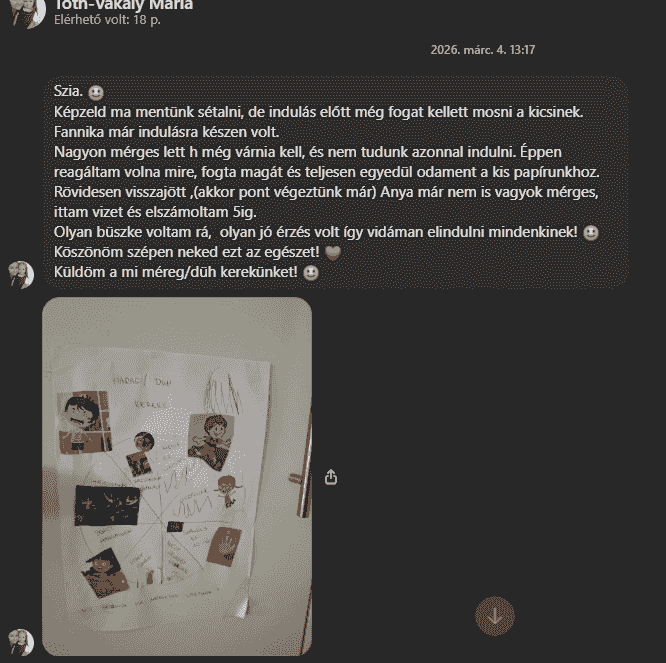Viewport: 666px width, 663px height.
Task: Click the "Küldöm a mi méreg/düh kerekünket" text
Action: coord(176,272)
